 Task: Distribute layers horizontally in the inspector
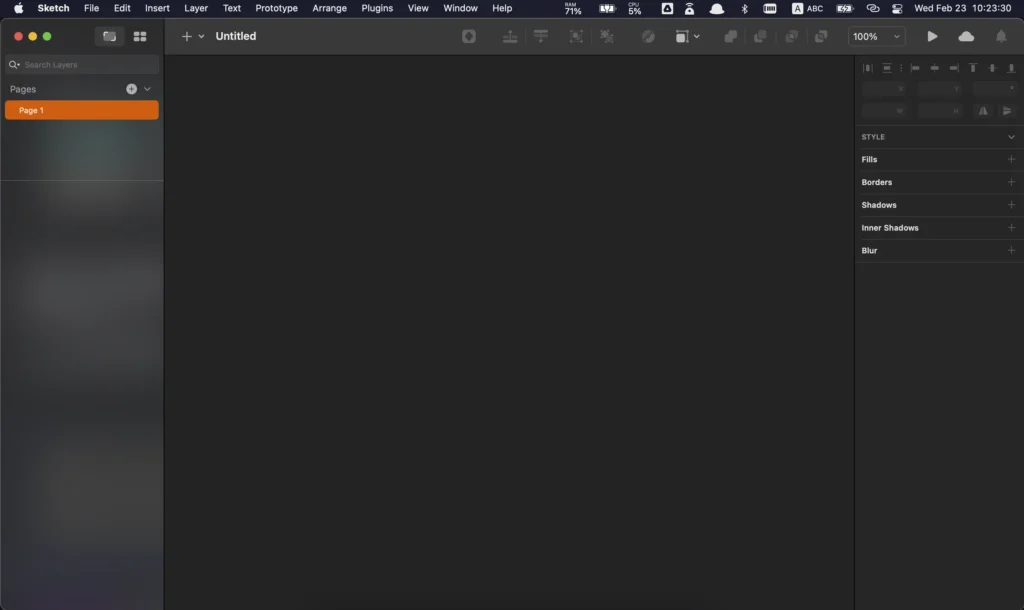(x=868, y=68)
